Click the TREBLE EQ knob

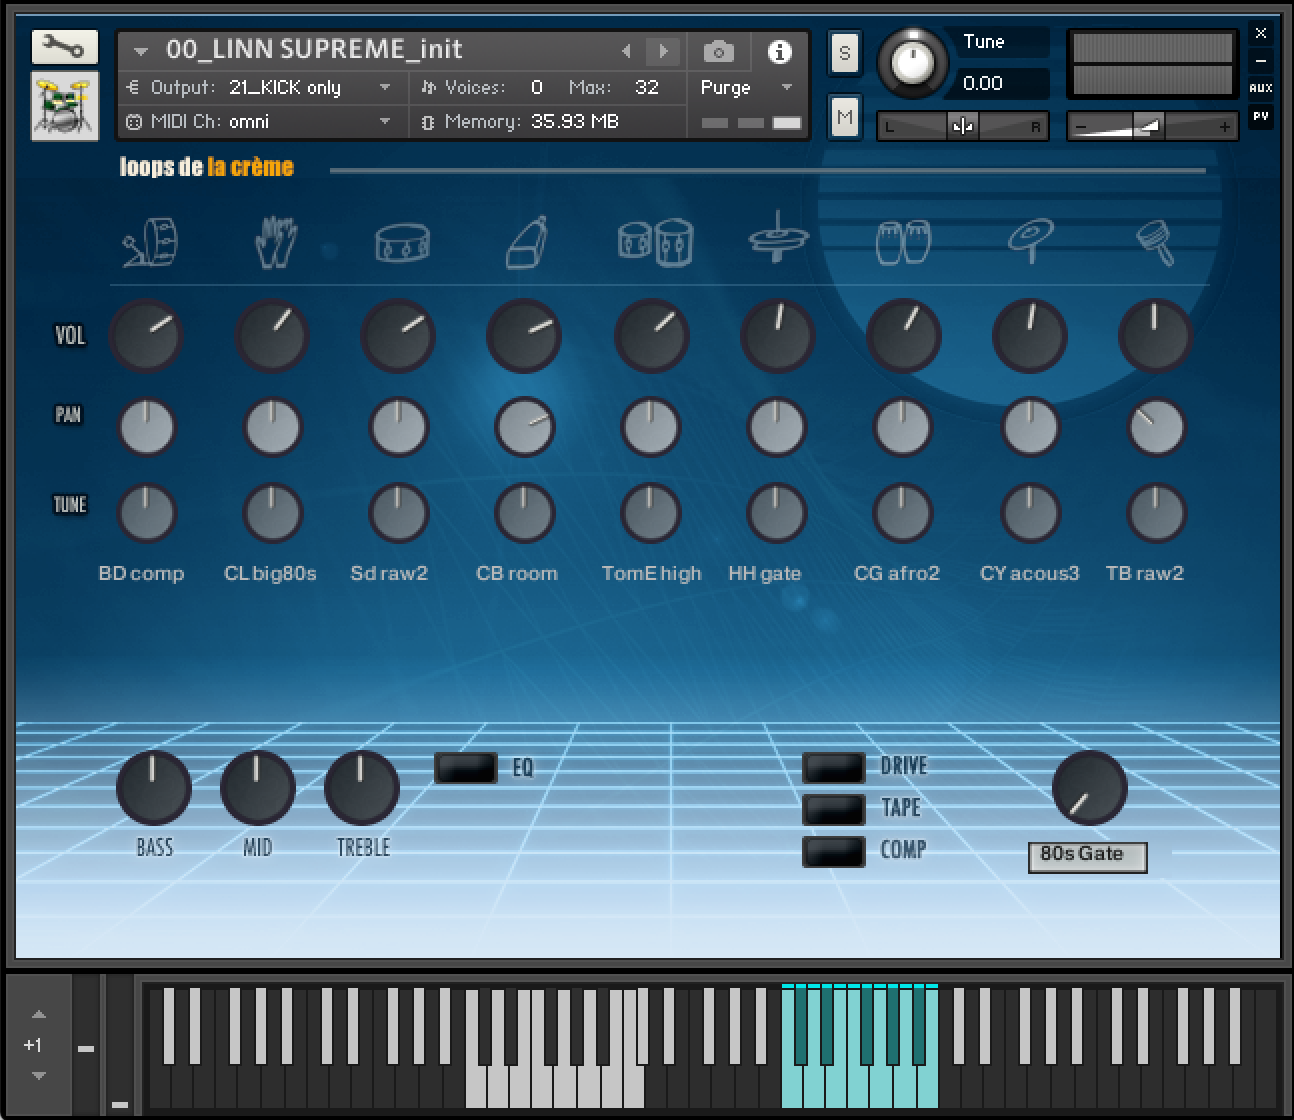tap(362, 788)
